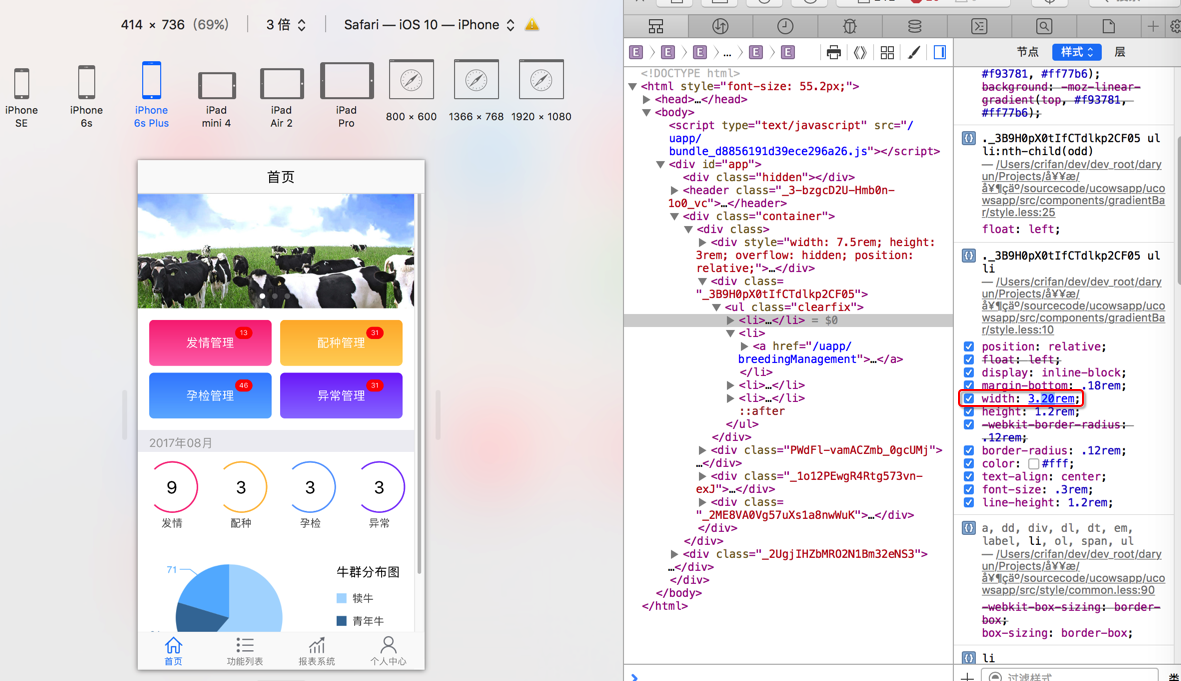Viewport: 1181px width, 681px height.
Task: Open the common.less:90 source link
Action: (1073, 572)
